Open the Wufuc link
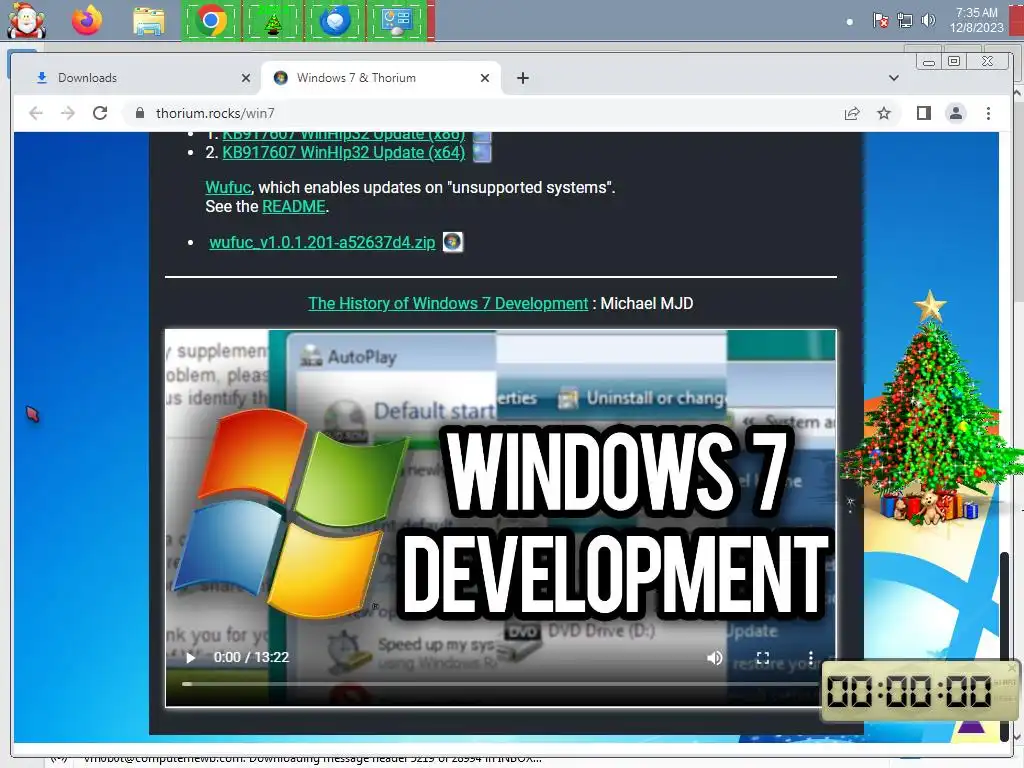Screen dimensions: 1024x768 pos(228,187)
